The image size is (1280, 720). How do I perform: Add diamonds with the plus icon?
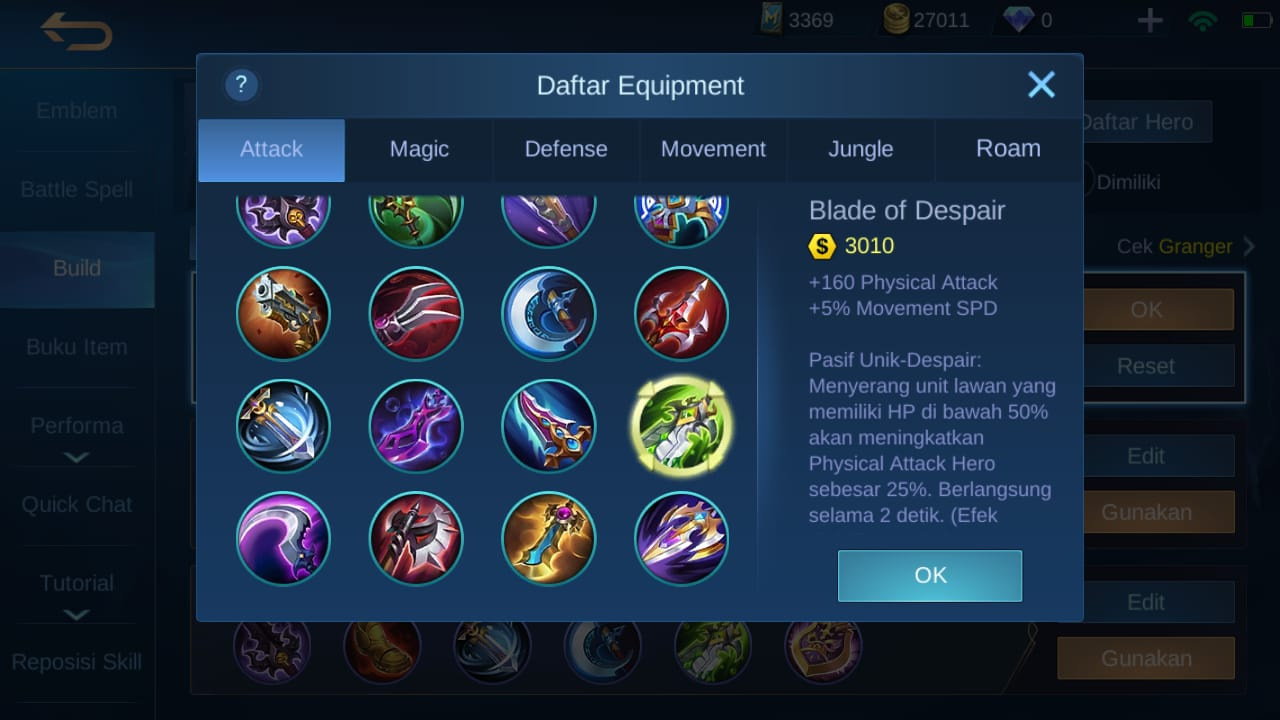pyautogui.click(x=1150, y=20)
